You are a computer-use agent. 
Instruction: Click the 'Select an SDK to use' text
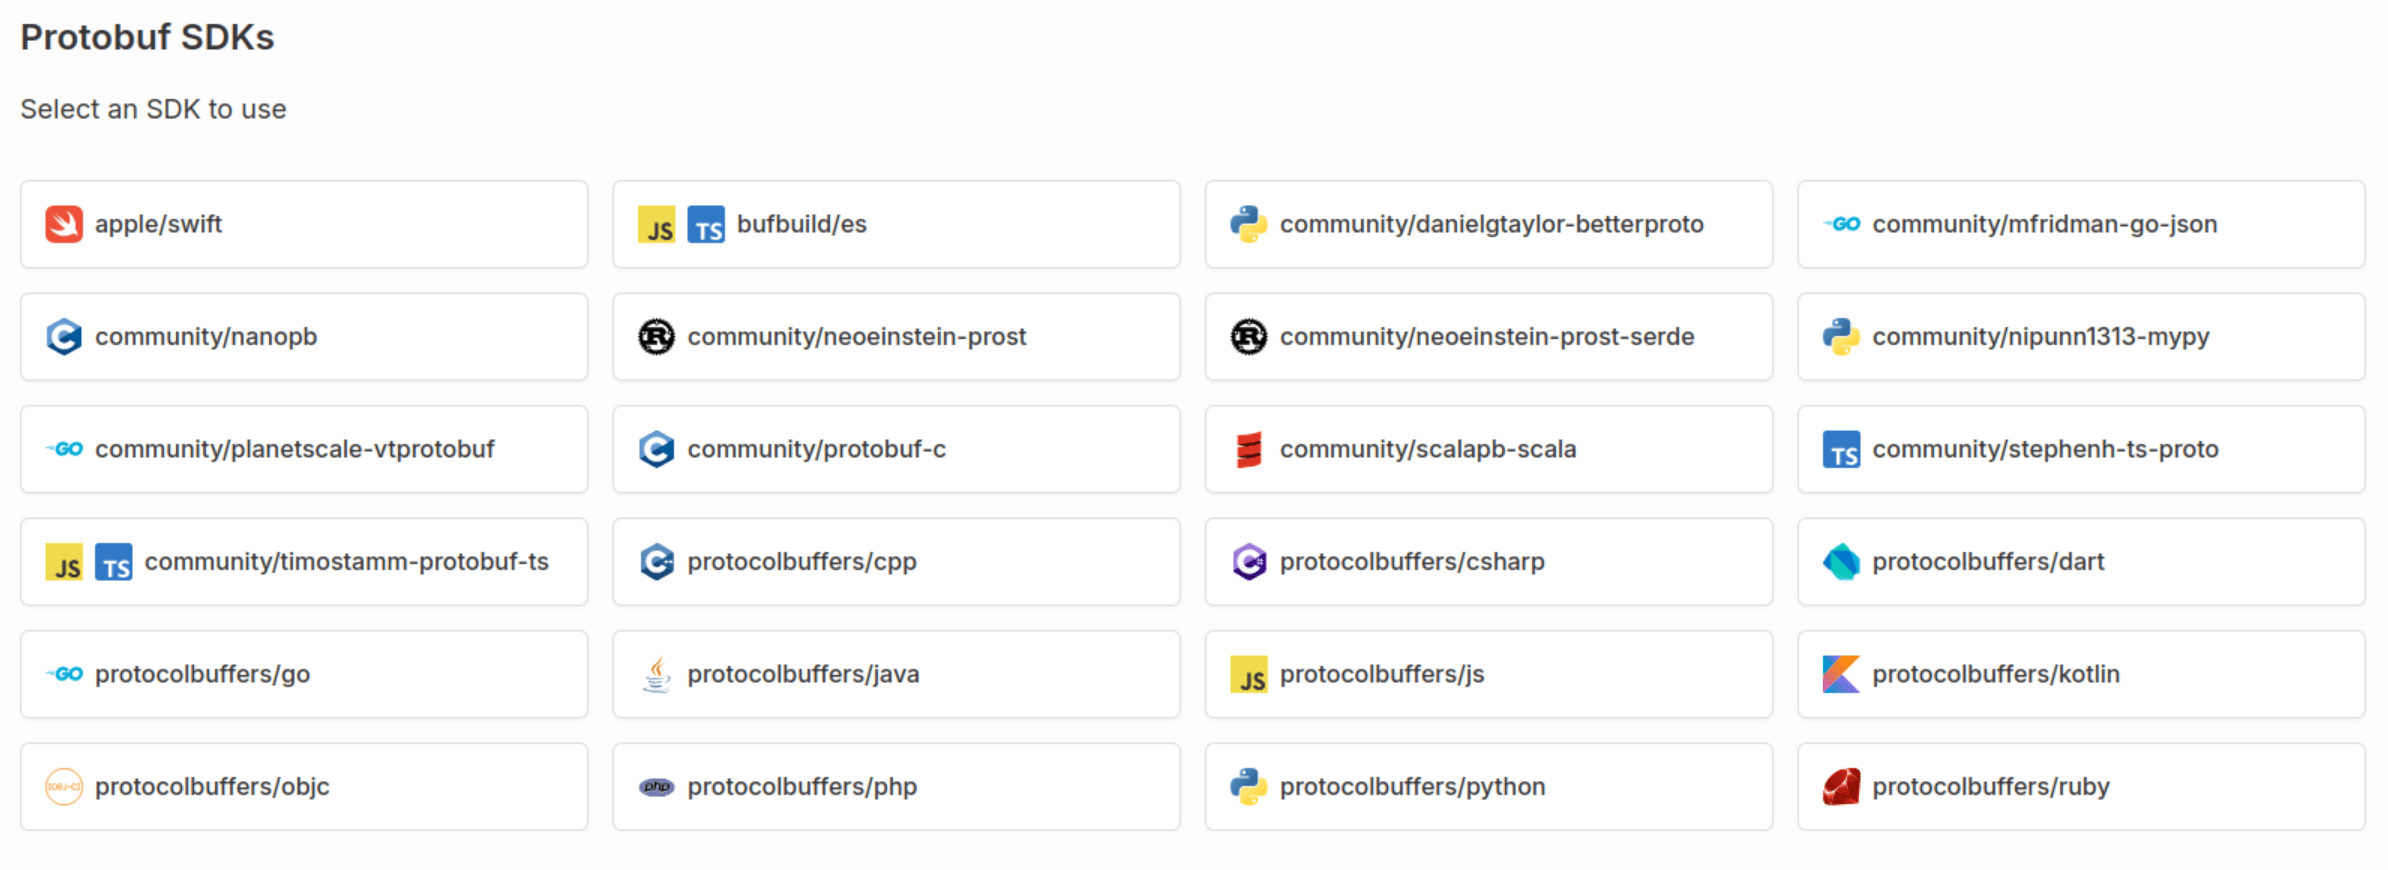tap(154, 109)
